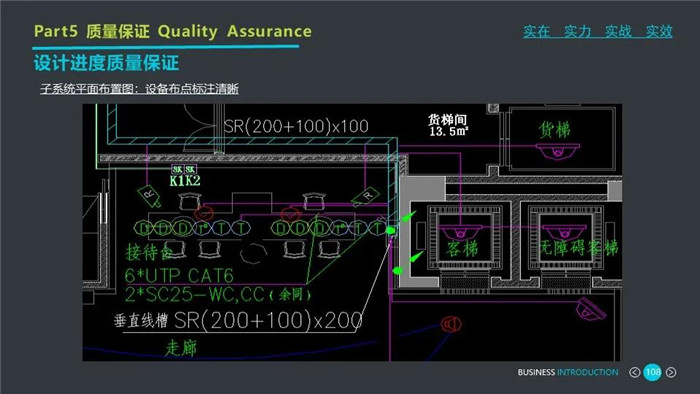Image resolution: width=700 pixels, height=394 pixels.
Task: Click the Part5 质量保证 Quality Assurance heading
Action: 173,31
